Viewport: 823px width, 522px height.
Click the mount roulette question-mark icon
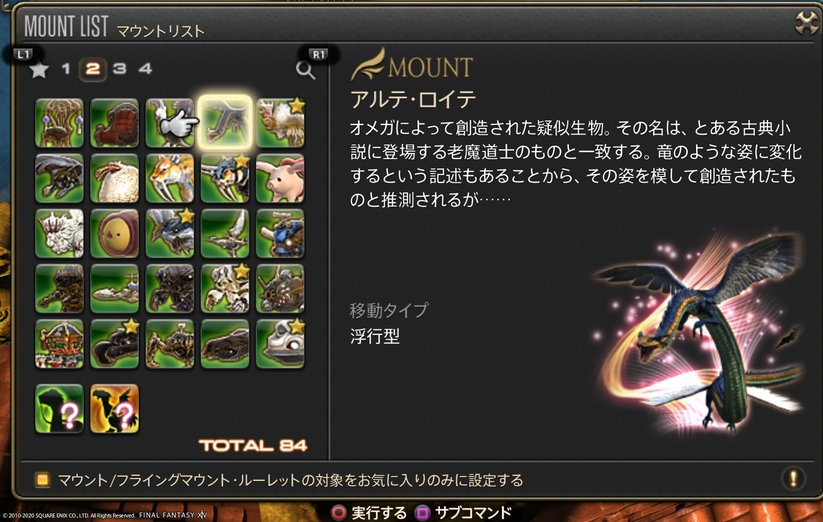click(x=59, y=409)
